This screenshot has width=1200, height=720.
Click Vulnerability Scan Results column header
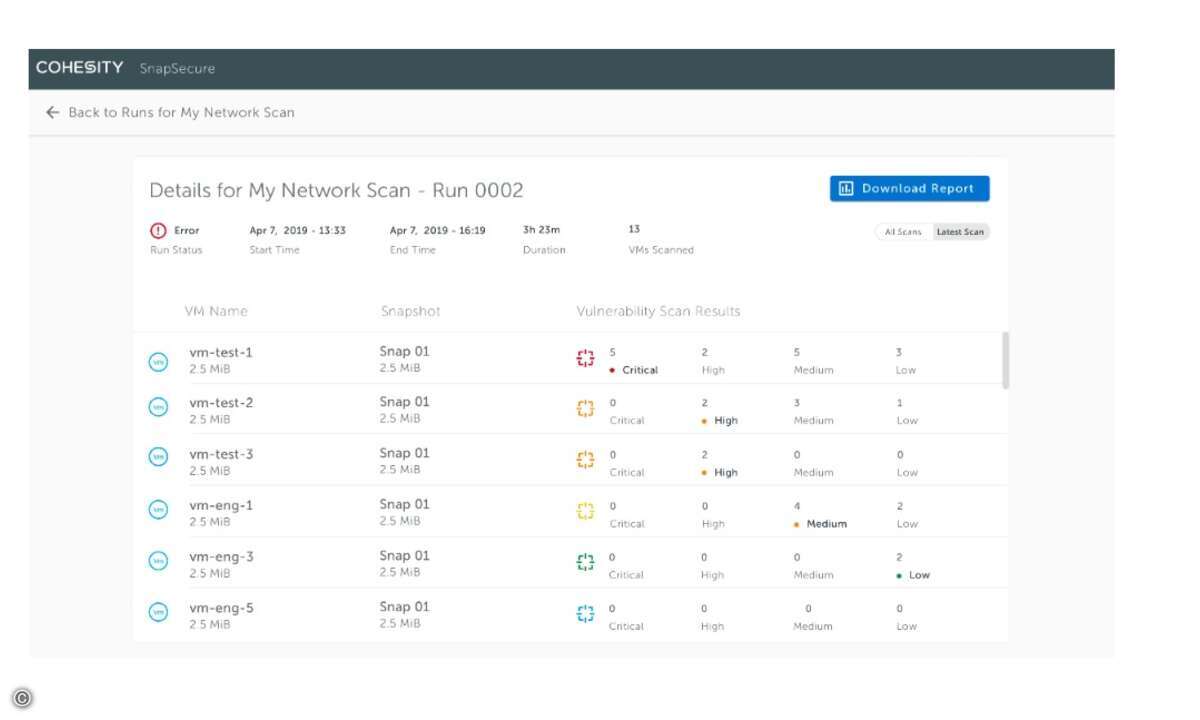(x=658, y=311)
